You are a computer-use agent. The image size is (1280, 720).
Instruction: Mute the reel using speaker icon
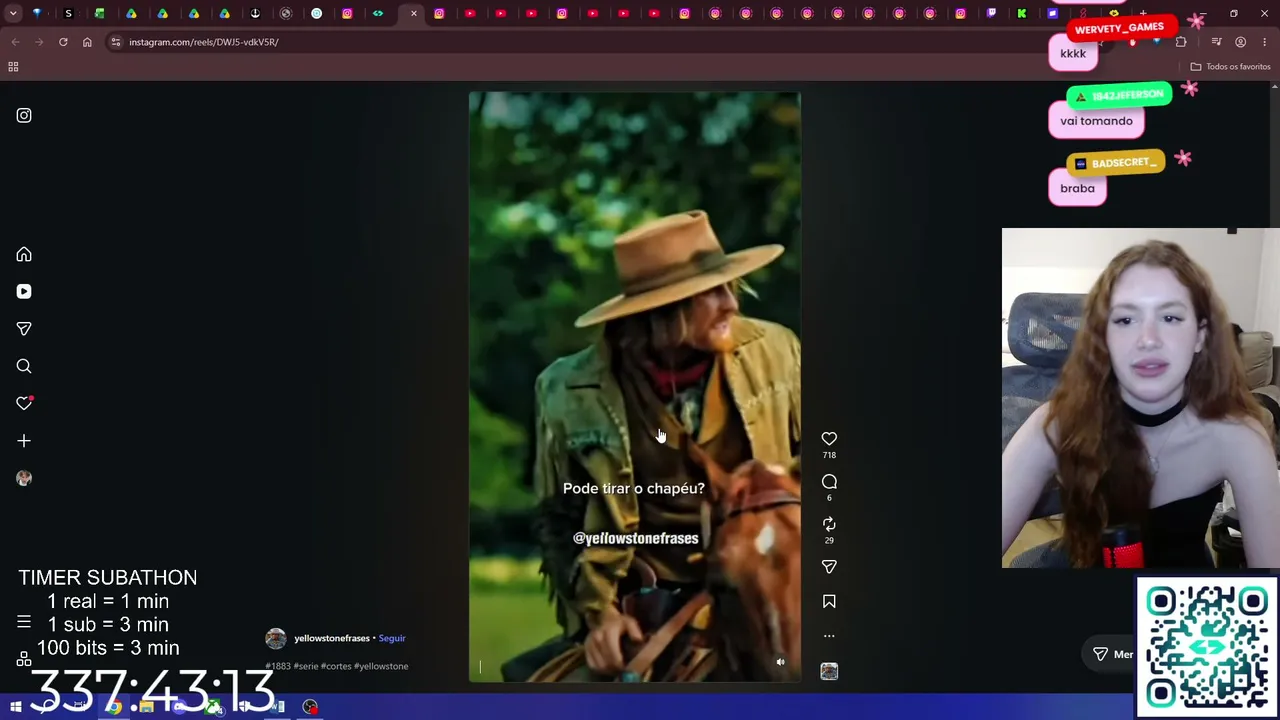coord(781,662)
